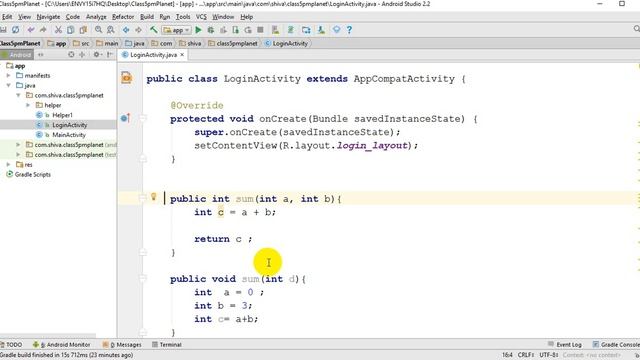Click the Sync Project with Gradle icon
640x360 pixels.
[291, 30]
